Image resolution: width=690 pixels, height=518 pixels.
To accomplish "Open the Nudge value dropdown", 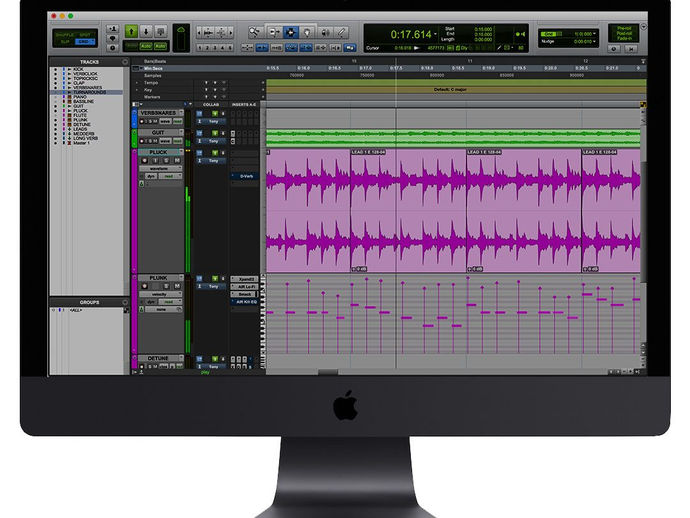I will coord(594,41).
